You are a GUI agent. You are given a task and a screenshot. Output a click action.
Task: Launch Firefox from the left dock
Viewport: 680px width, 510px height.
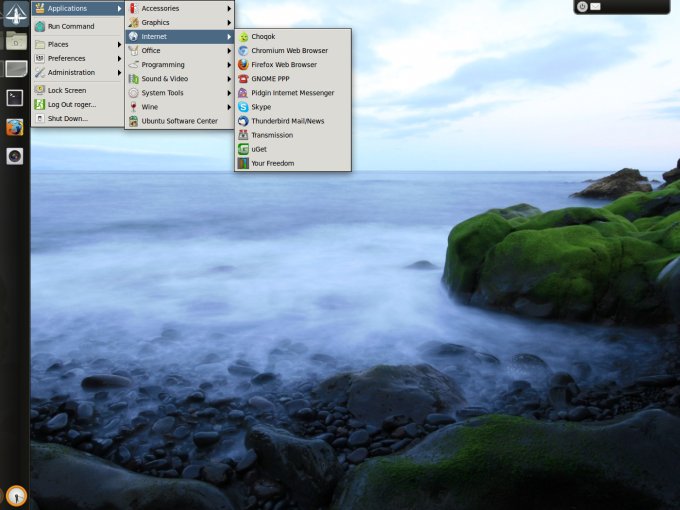[x=15, y=128]
